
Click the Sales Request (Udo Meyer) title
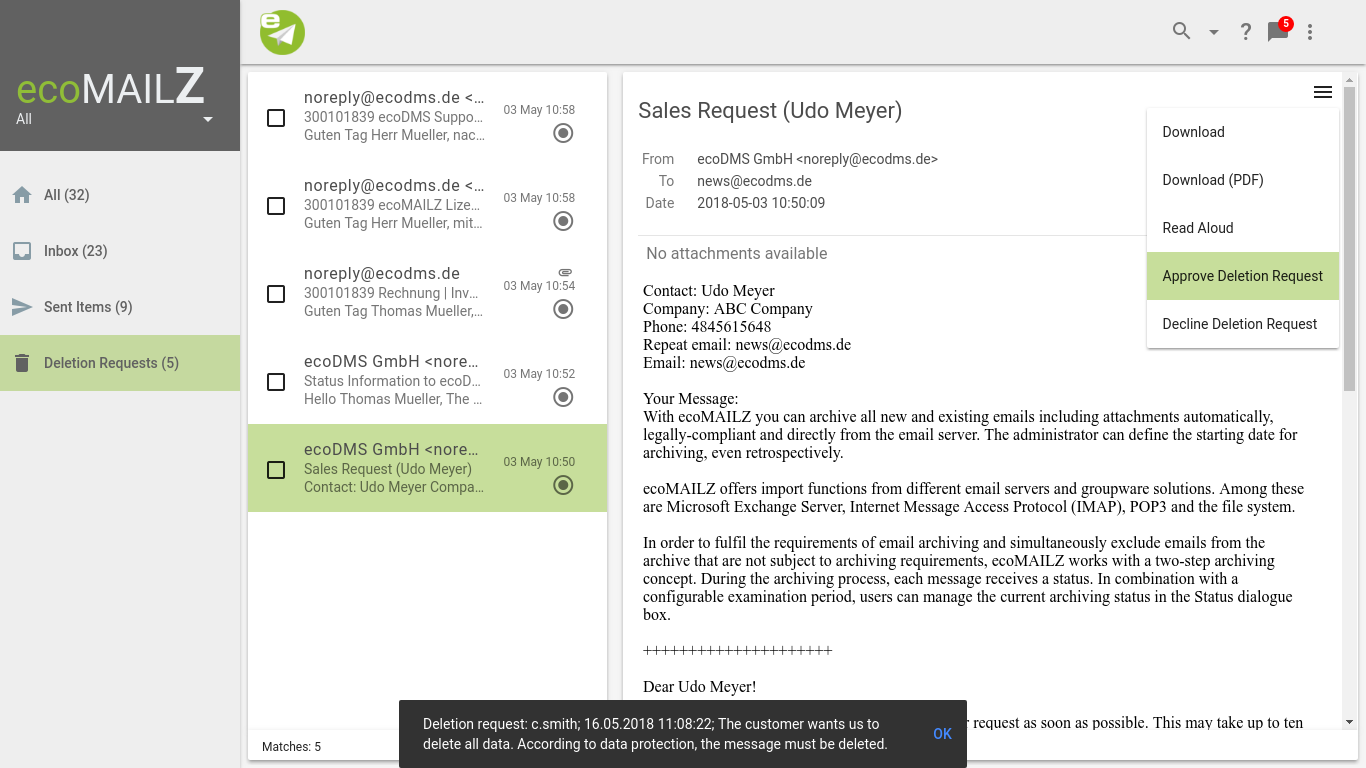[x=770, y=110]
